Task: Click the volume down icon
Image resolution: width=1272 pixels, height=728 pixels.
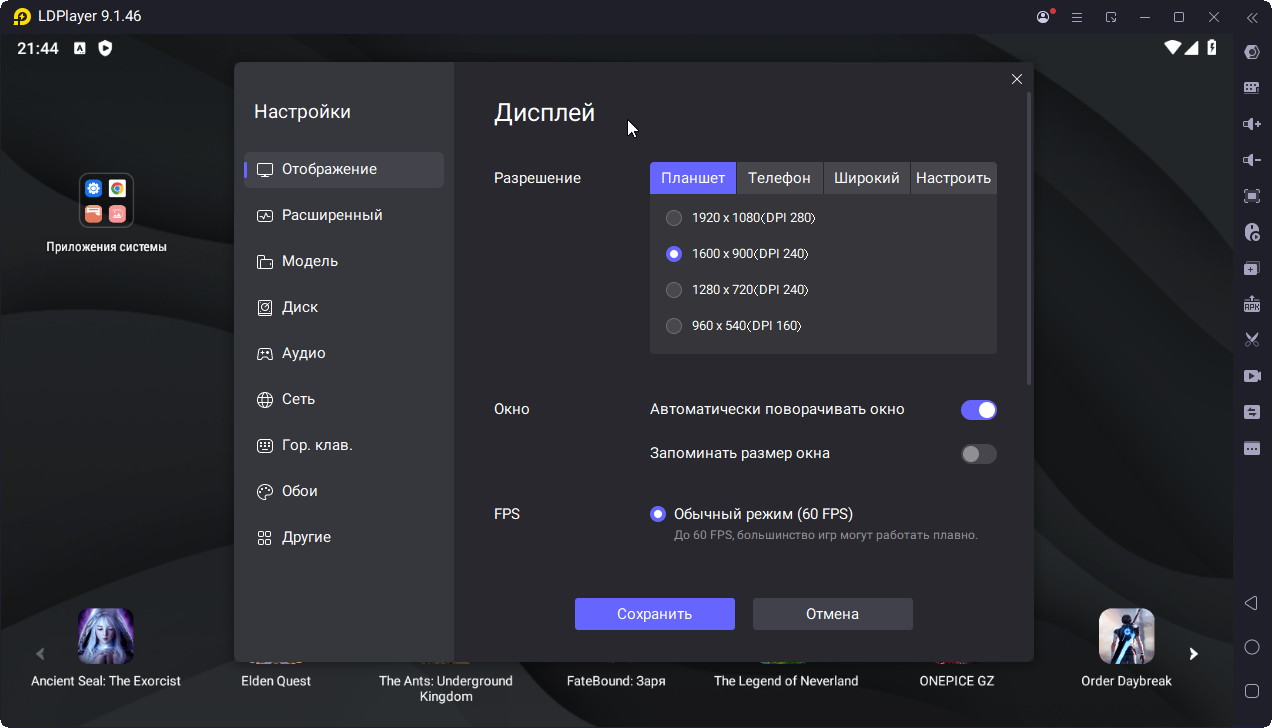Action: (1251, 160)
